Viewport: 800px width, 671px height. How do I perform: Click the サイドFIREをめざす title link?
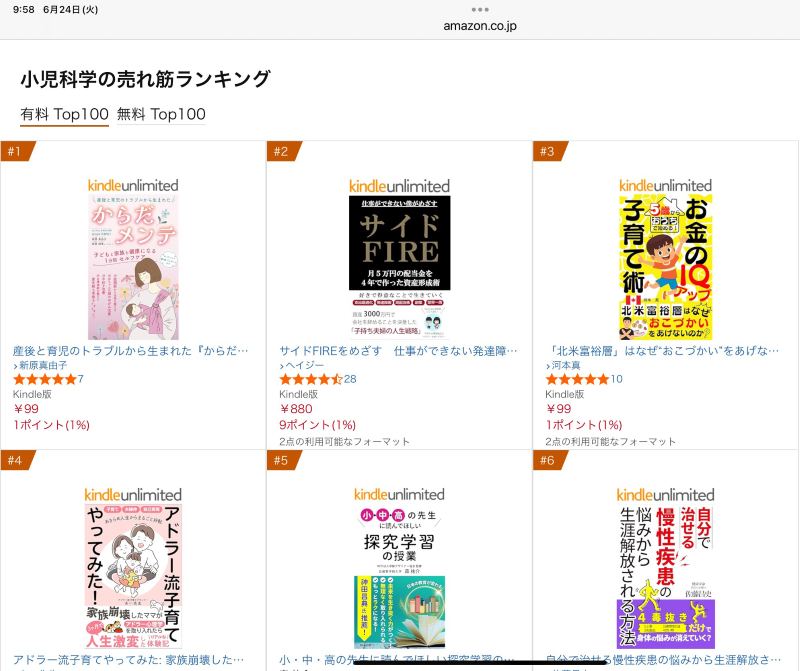[398, 351]
